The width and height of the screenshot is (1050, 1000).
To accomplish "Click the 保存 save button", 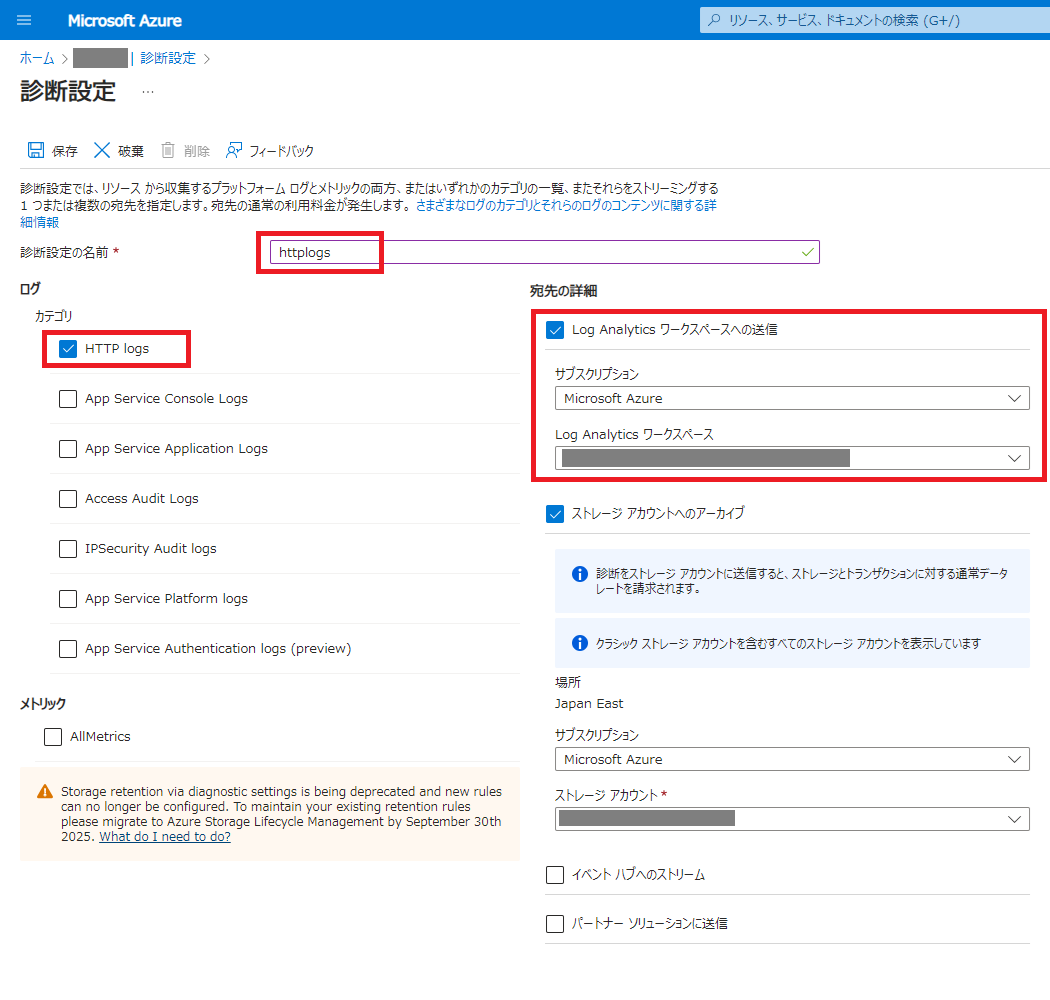I will coord(52,151).
